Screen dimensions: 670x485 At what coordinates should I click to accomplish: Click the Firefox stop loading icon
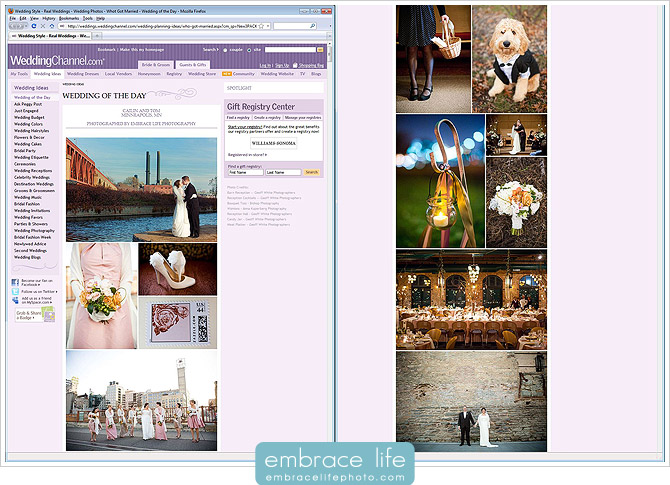pos(43,26)
